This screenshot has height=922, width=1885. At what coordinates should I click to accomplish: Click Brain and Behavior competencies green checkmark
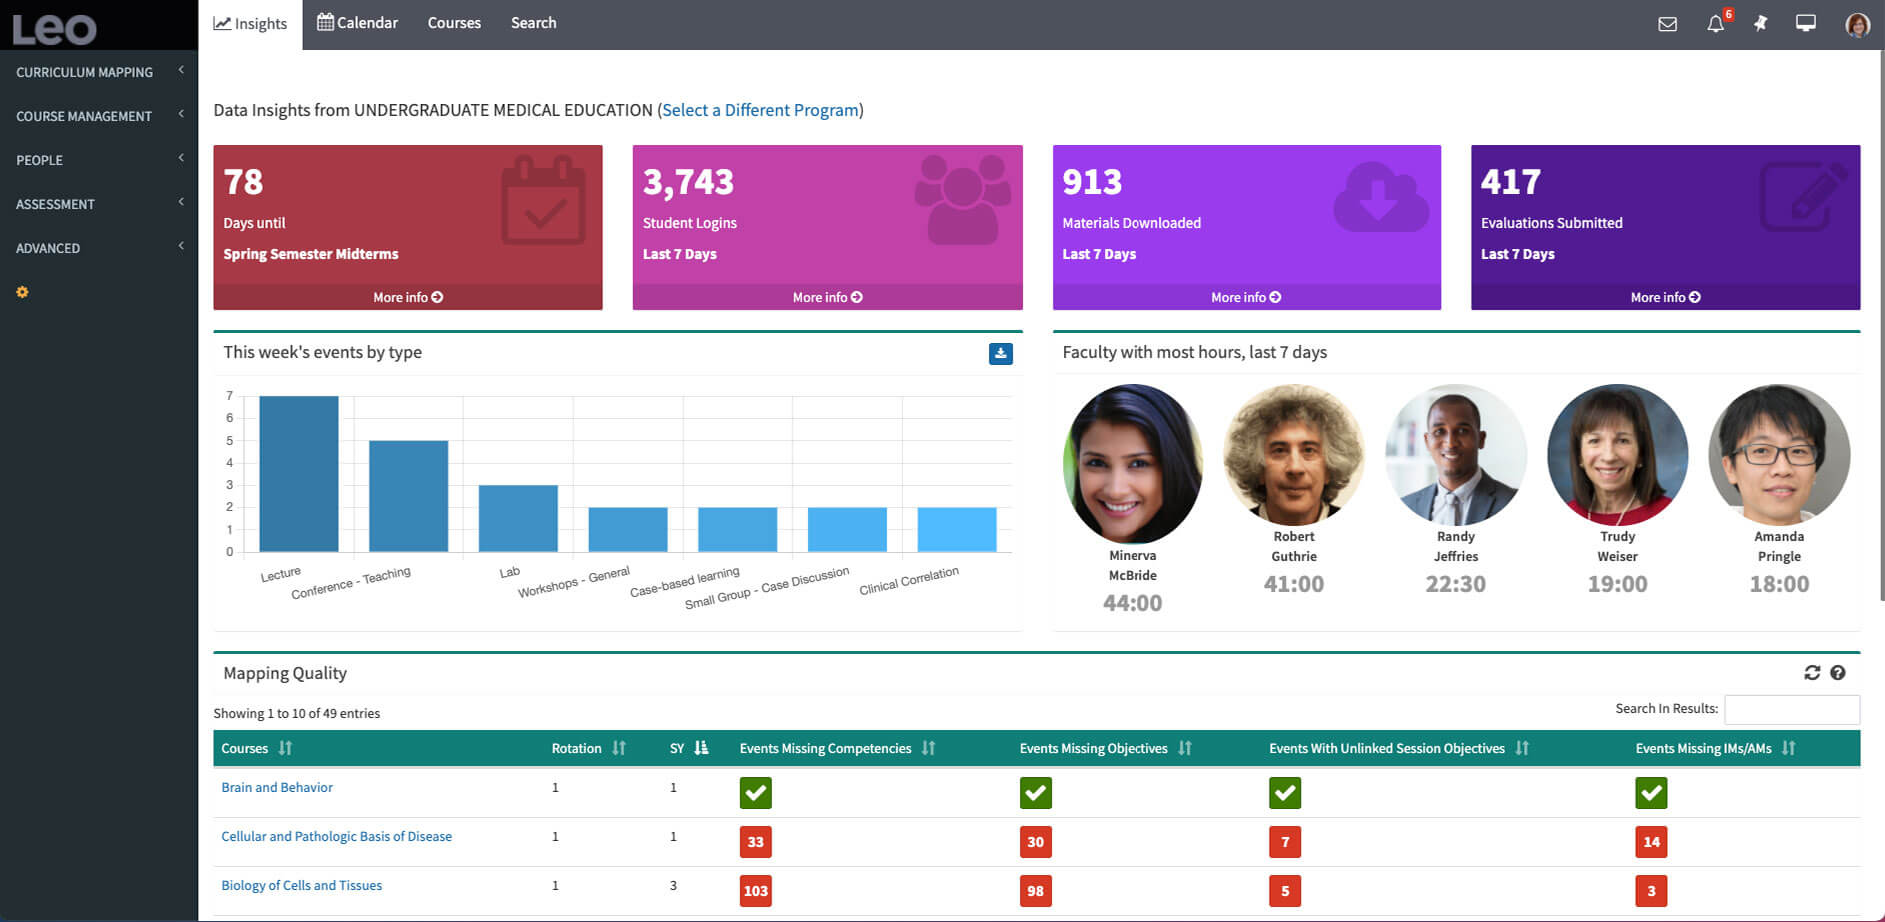[755, 793]
